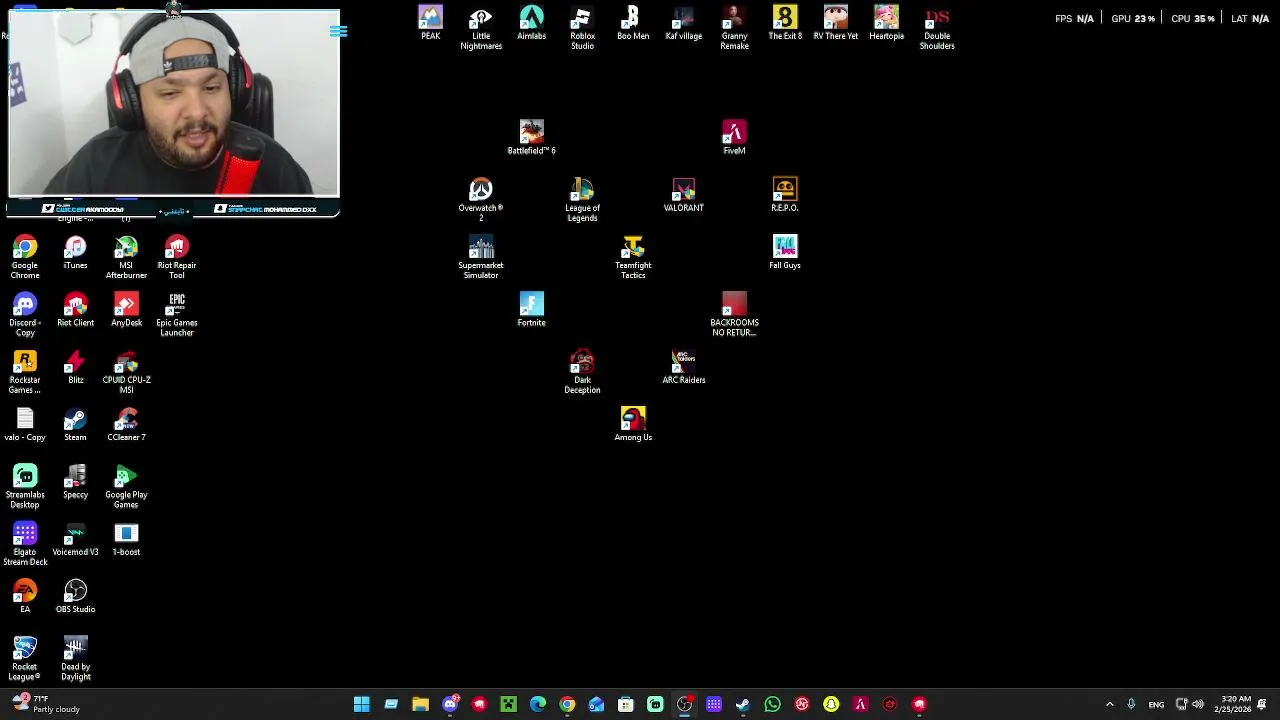Screen dimensions: 1280x720
Task: Select the Battlefield 6 desktop icon
Action: coord(531,138)
